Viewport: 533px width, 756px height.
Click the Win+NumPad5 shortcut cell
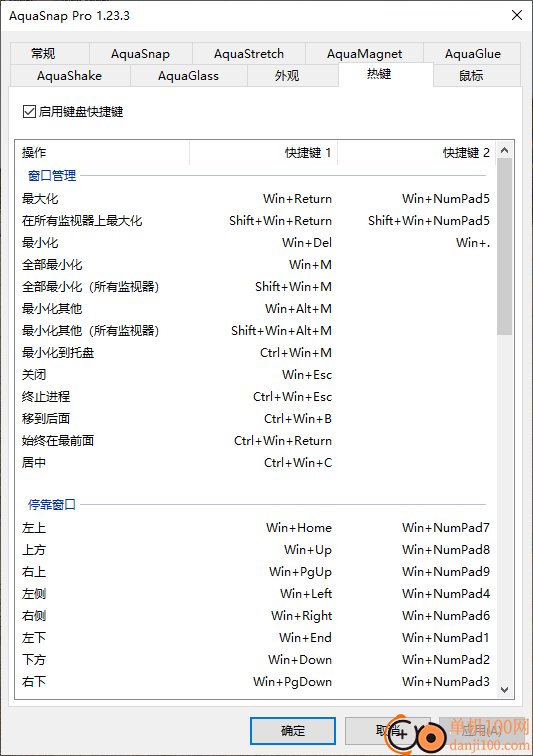[446, 199]
